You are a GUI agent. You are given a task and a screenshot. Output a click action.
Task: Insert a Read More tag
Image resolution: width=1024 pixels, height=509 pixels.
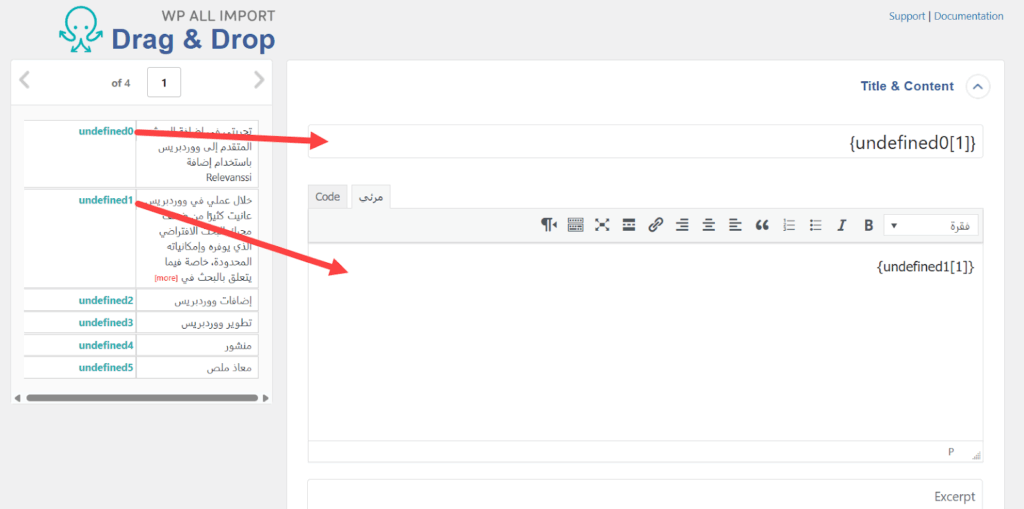pyautogui.click(x=629, y=225)
